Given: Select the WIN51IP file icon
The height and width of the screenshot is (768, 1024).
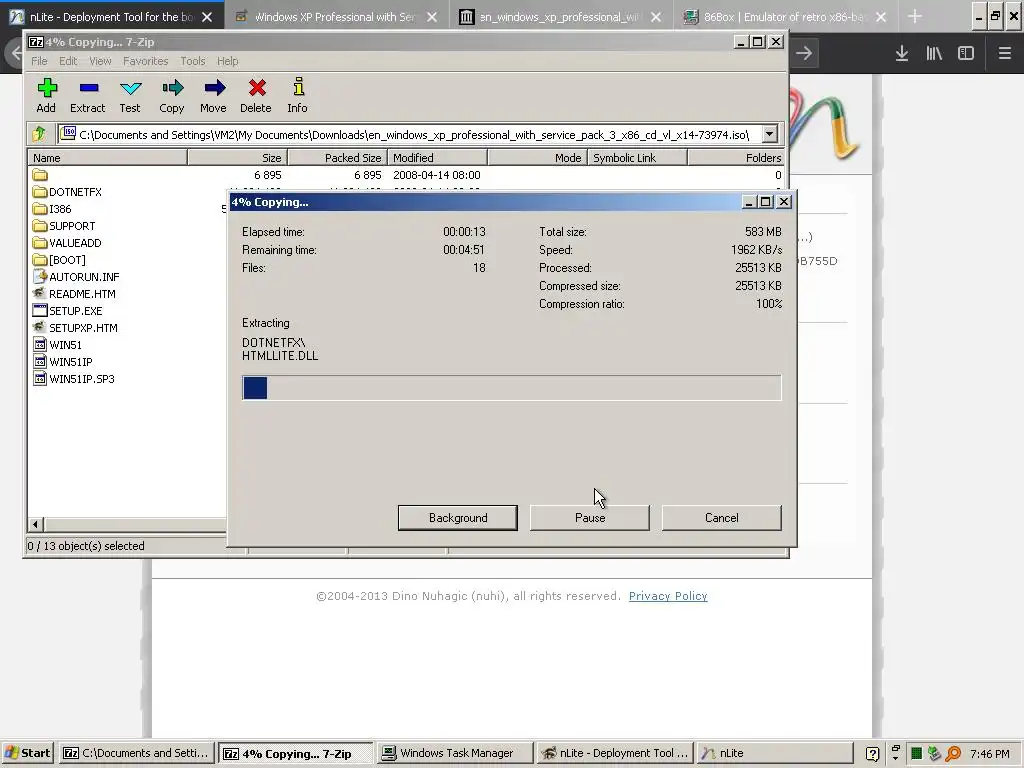Looking at the screenshot, I should 40,362.
